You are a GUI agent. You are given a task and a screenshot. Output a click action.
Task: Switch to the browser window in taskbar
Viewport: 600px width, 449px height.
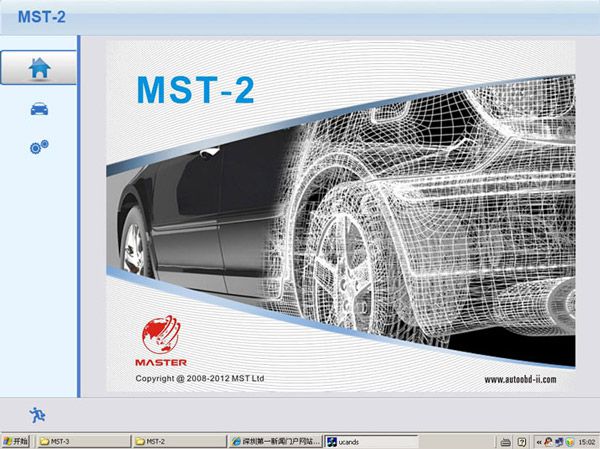276,441
